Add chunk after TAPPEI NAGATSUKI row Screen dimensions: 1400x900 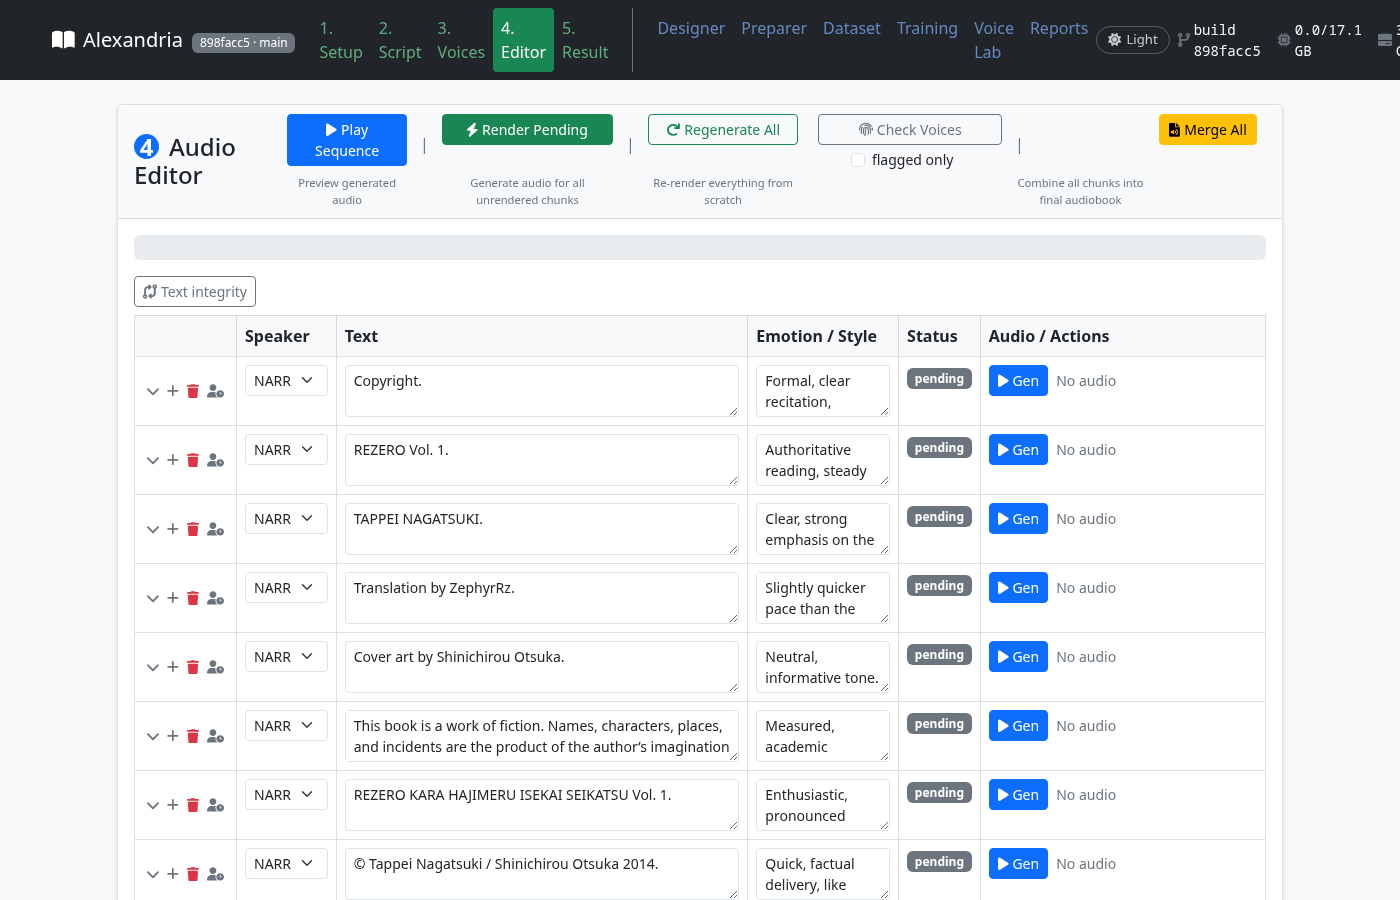pyautogui.click(x=172, y=529)
